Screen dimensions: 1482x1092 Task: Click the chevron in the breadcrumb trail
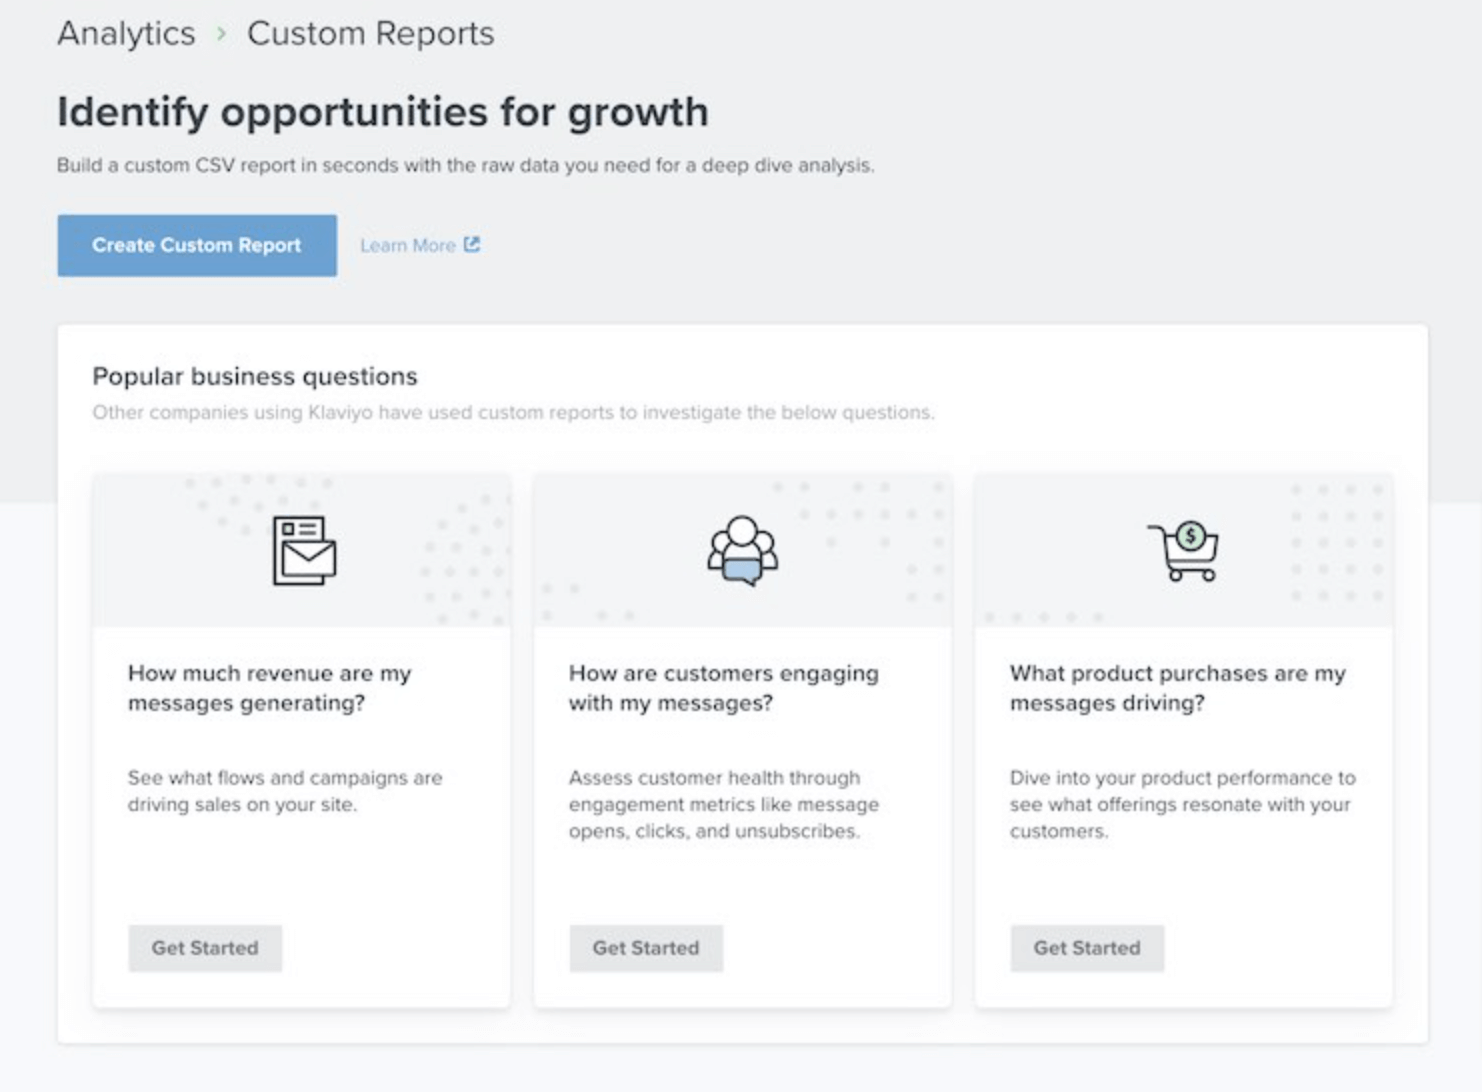219,33
